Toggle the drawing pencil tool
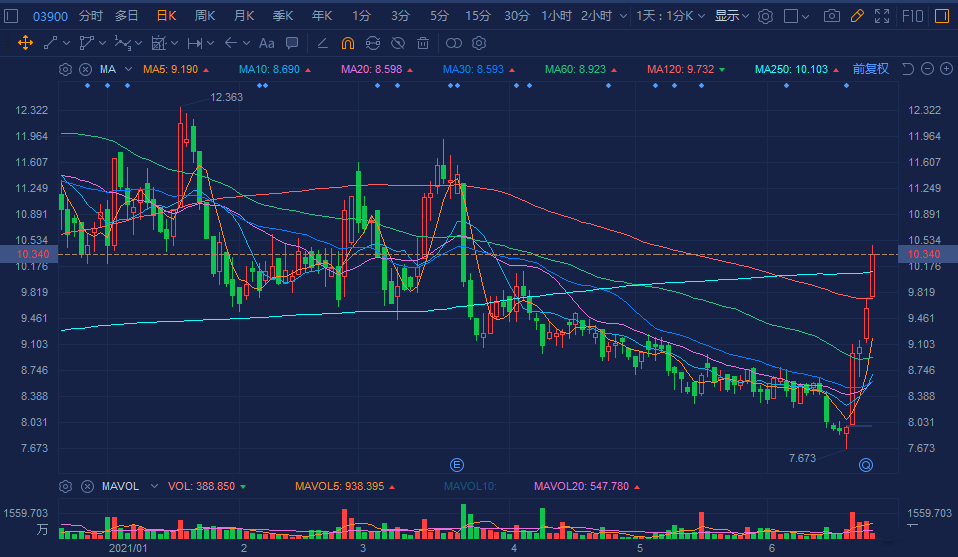The width and height of the screenshot is (958, 557). pos(856,16)
